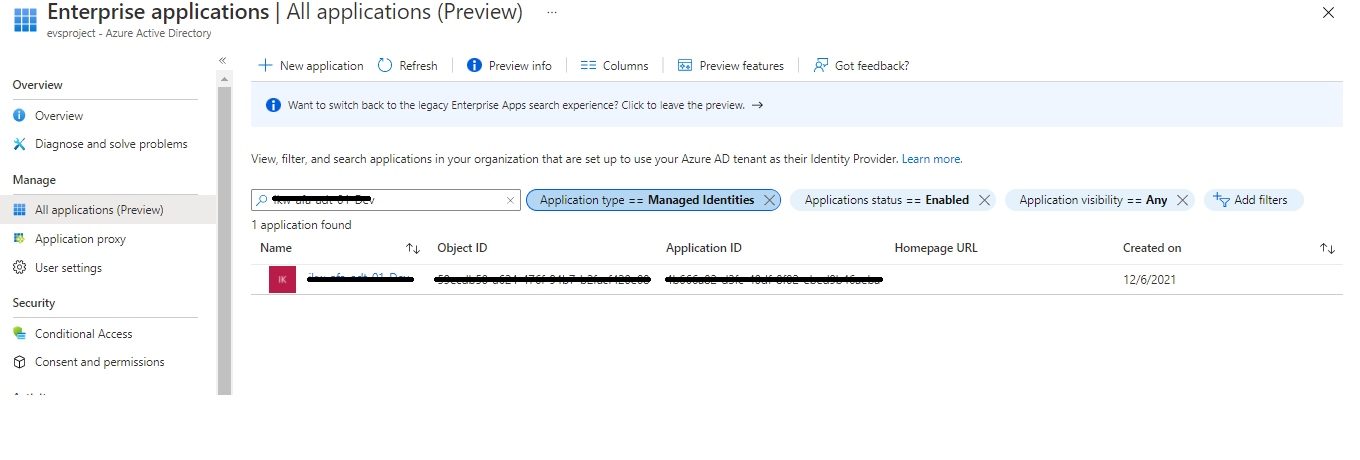
Task: Click the application search box
Action: [x=386, y=200]
